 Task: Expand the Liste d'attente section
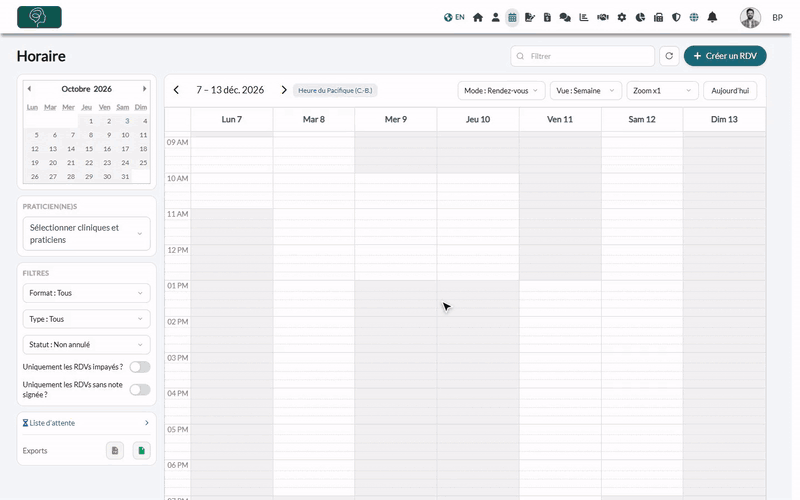pos(86,423)
